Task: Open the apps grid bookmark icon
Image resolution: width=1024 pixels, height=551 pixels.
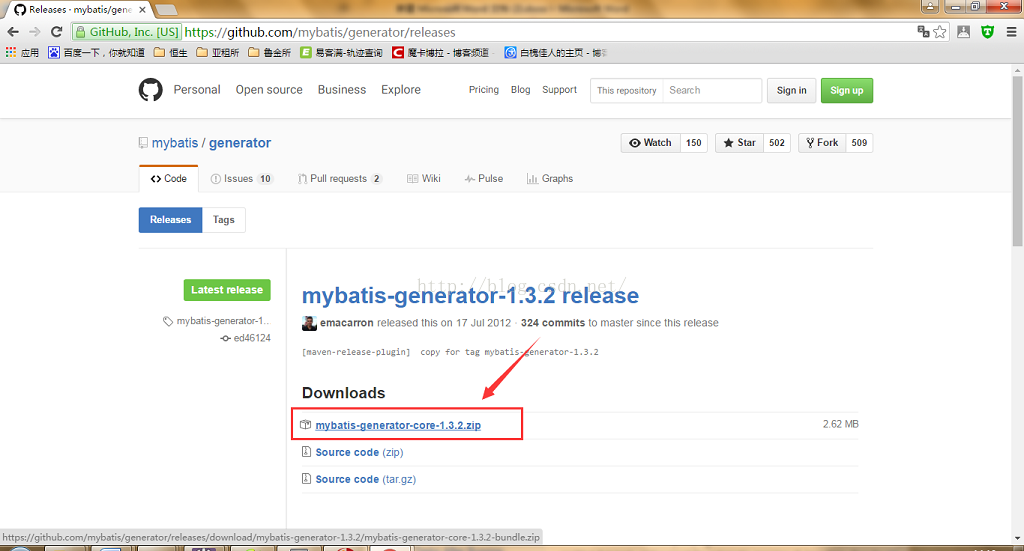Action: click(x=11, y=52)
